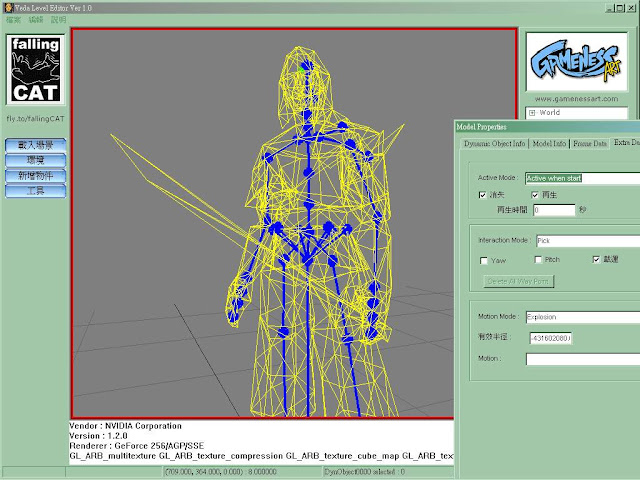Screen dimensions: 640x480
Task: Click the Model Properties title bar
Action: (547, 127)
